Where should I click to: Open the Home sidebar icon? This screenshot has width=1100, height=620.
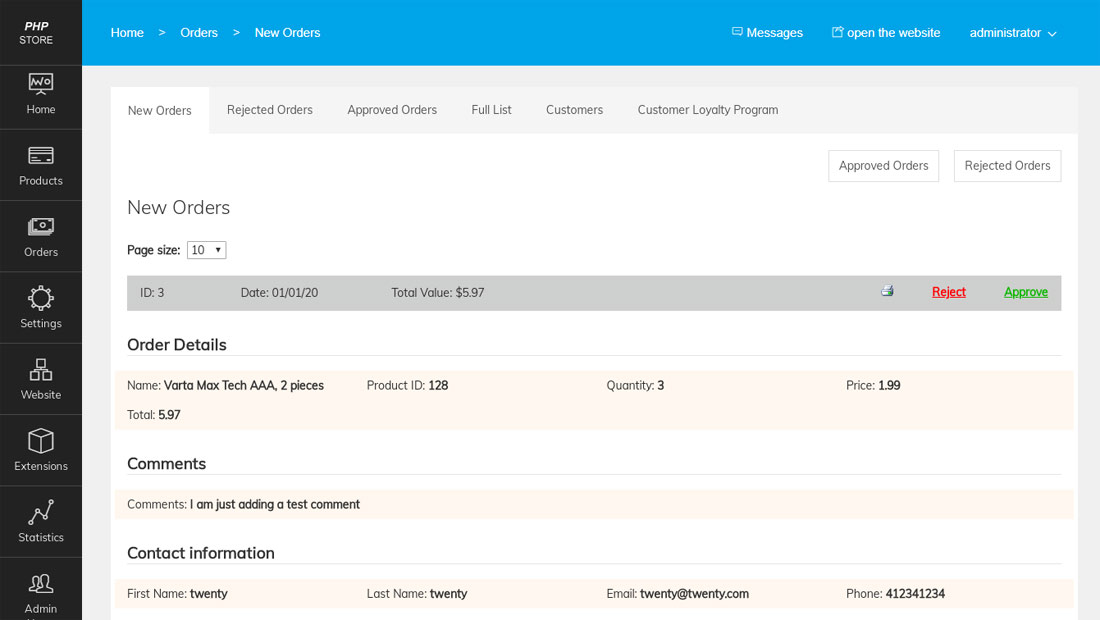tap(41, 84)
